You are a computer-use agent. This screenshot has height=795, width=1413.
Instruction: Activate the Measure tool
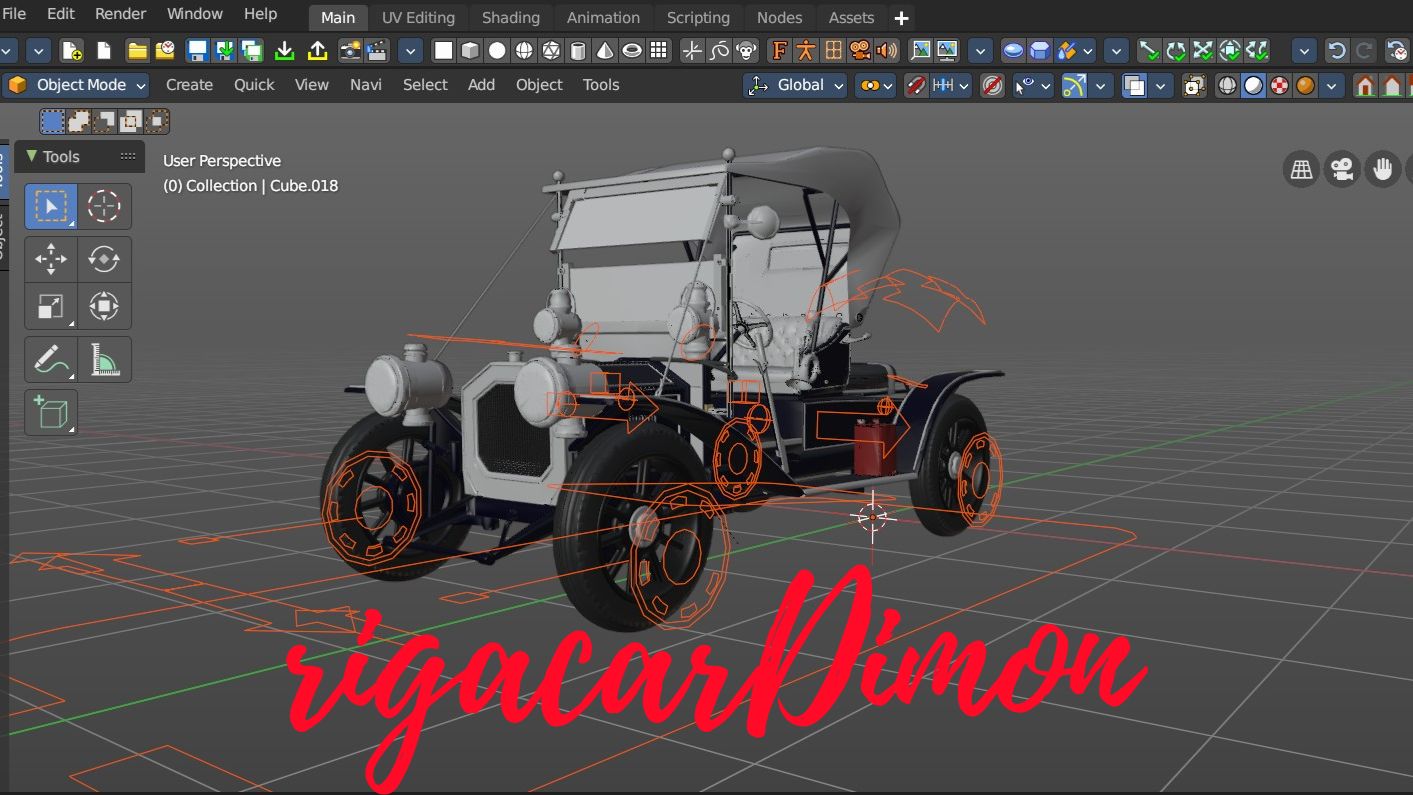pyautogui.click(x=104, y=359)
